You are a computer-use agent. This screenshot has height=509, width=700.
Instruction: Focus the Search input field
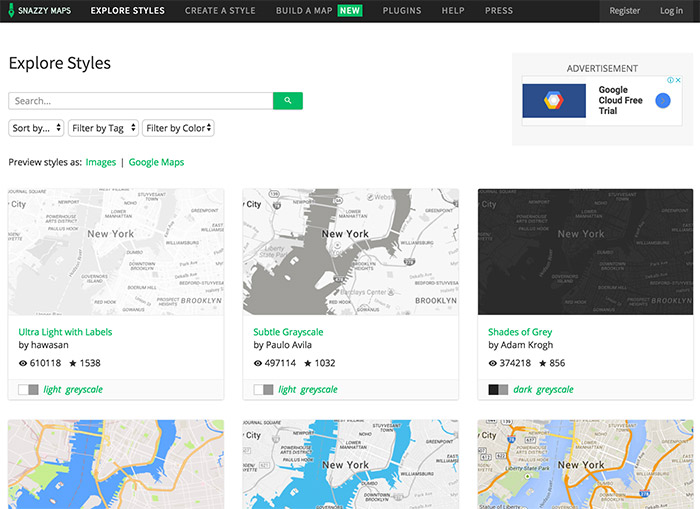tap(141, 100)
